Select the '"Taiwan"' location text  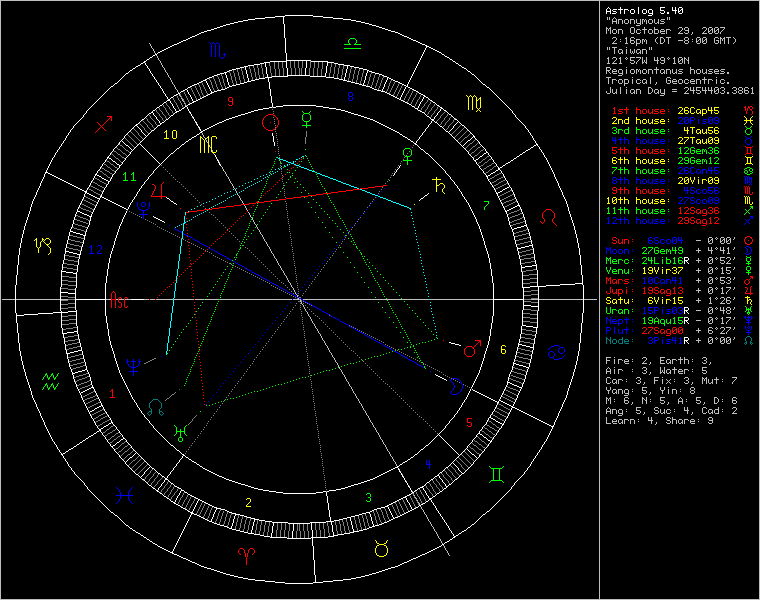tap(630, 51)
